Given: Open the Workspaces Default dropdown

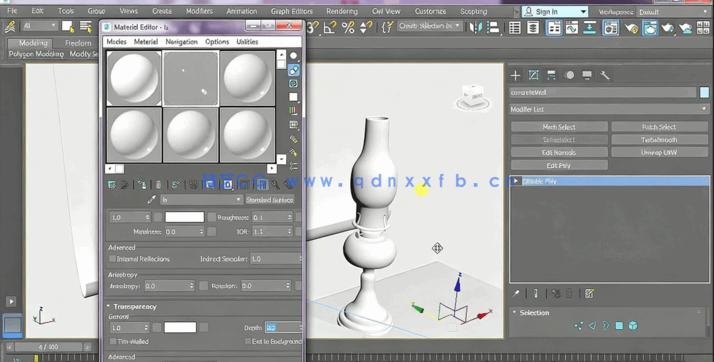Looking at the screenshot, I should coord(673,12).
